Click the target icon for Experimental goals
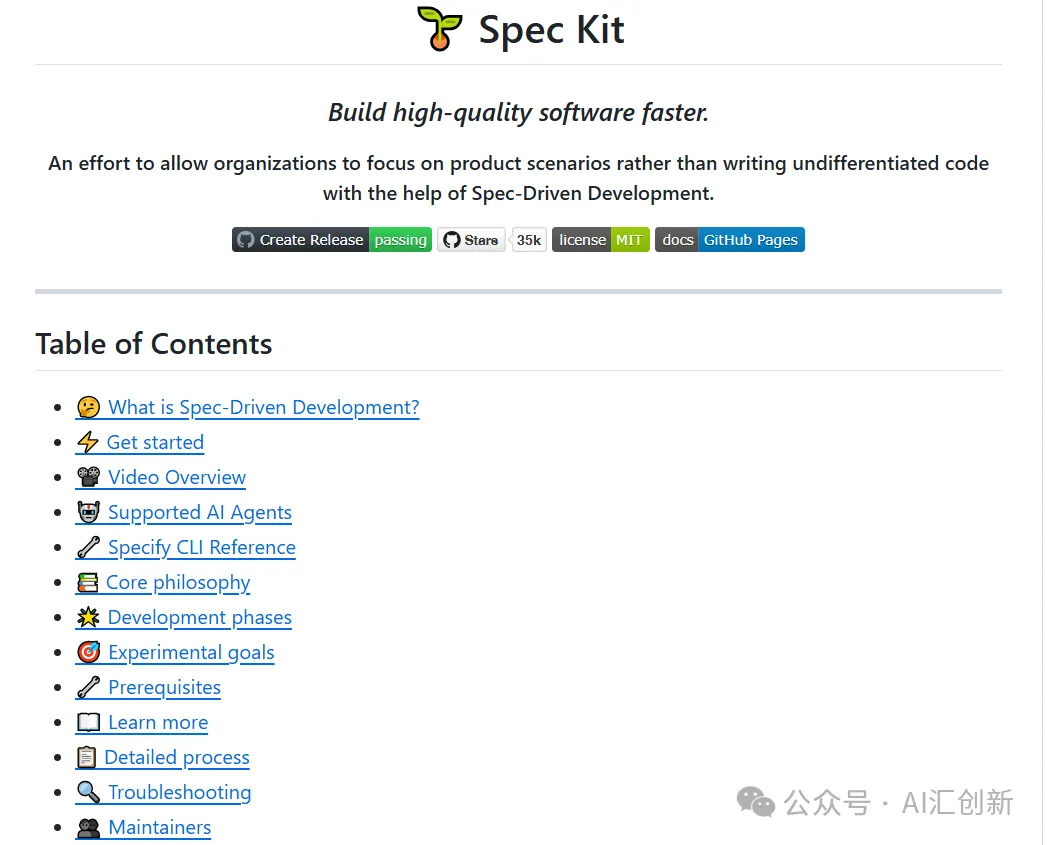This screenshot has height=845, width=1047. [x=89, y=653]
